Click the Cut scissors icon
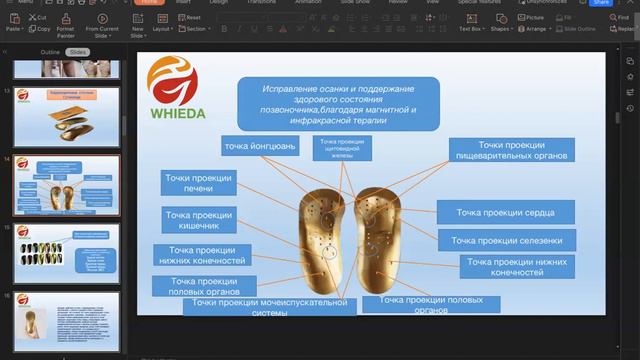 (32, 17)
